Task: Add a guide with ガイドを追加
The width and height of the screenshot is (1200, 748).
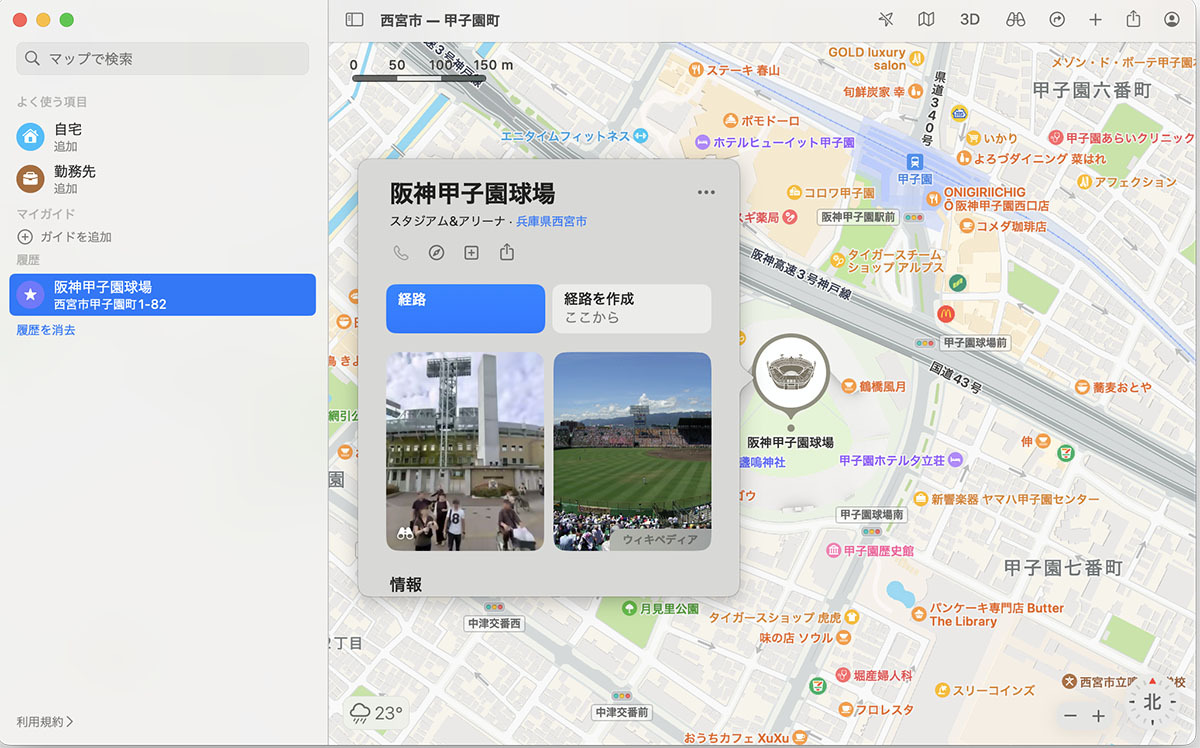Action: [65, 237]
